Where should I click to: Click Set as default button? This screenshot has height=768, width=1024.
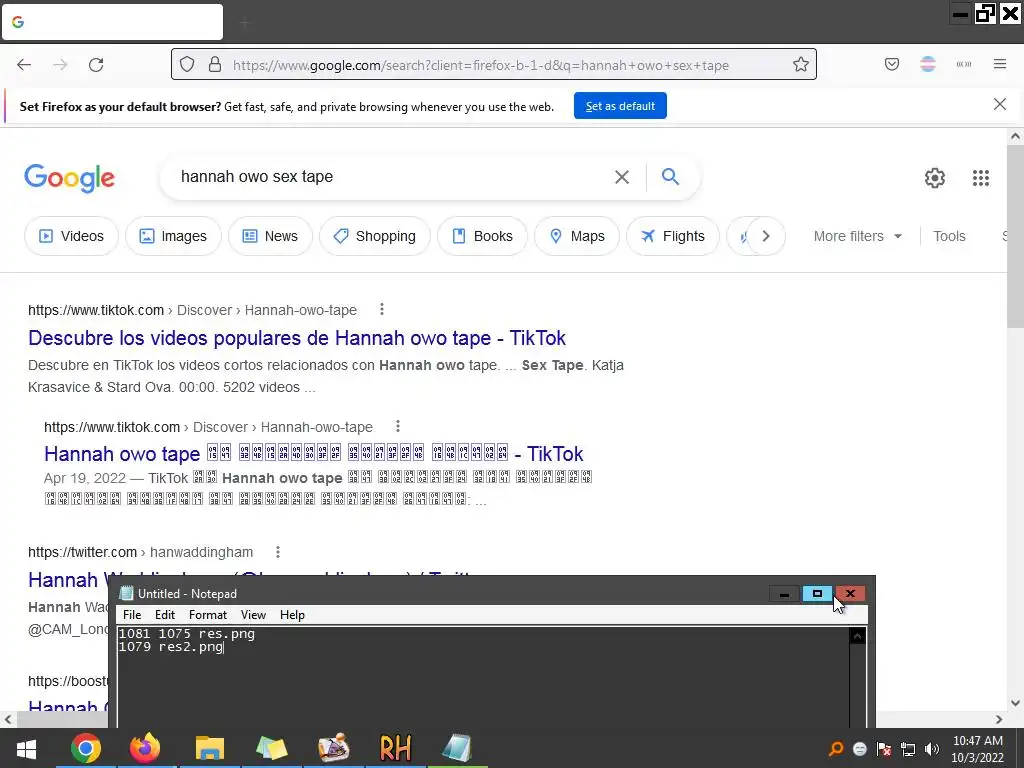pyautogui.click(x=620, y=106)
